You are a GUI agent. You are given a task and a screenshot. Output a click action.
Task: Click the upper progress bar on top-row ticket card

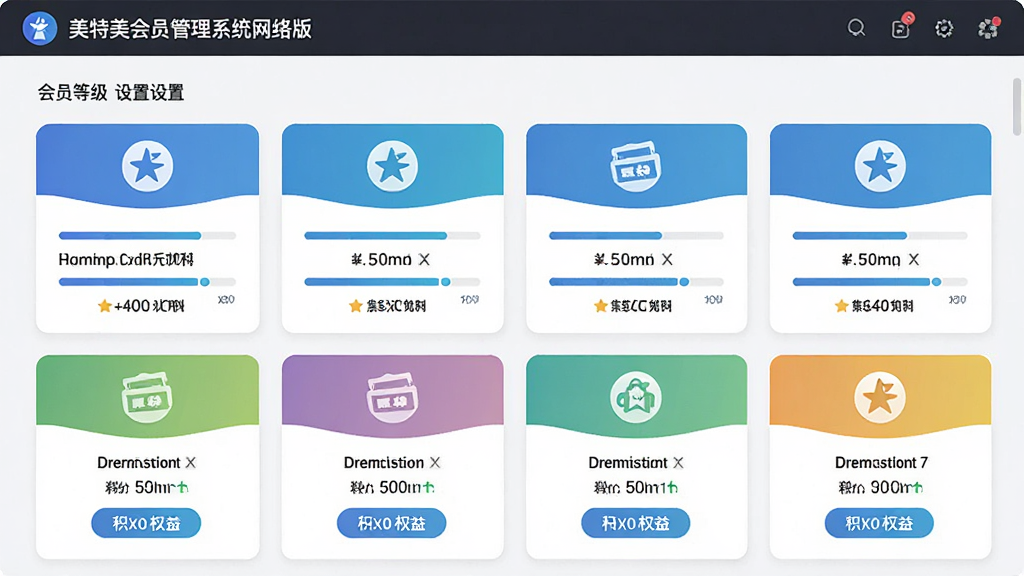[636, 236]
